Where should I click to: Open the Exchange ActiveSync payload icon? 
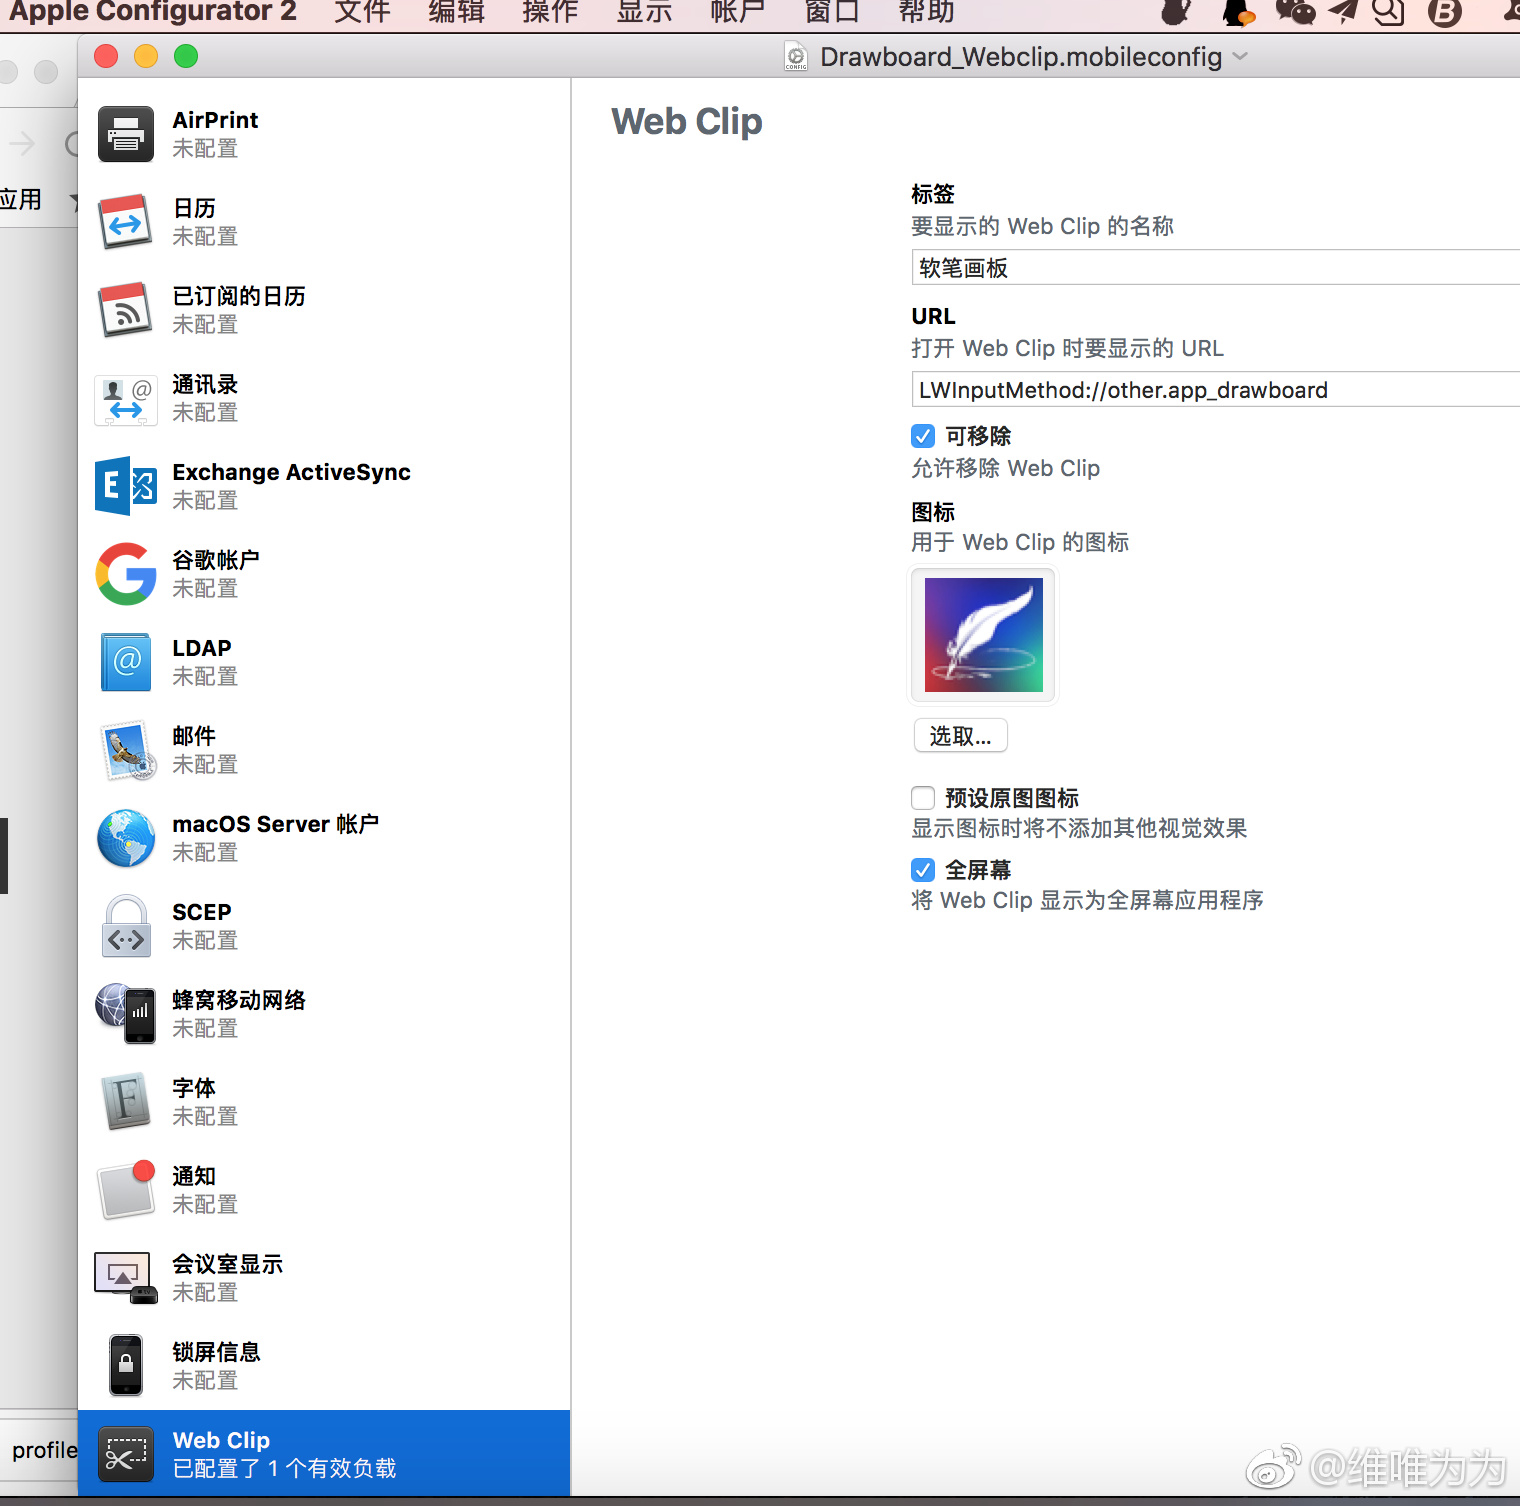[x=126, y=486]
